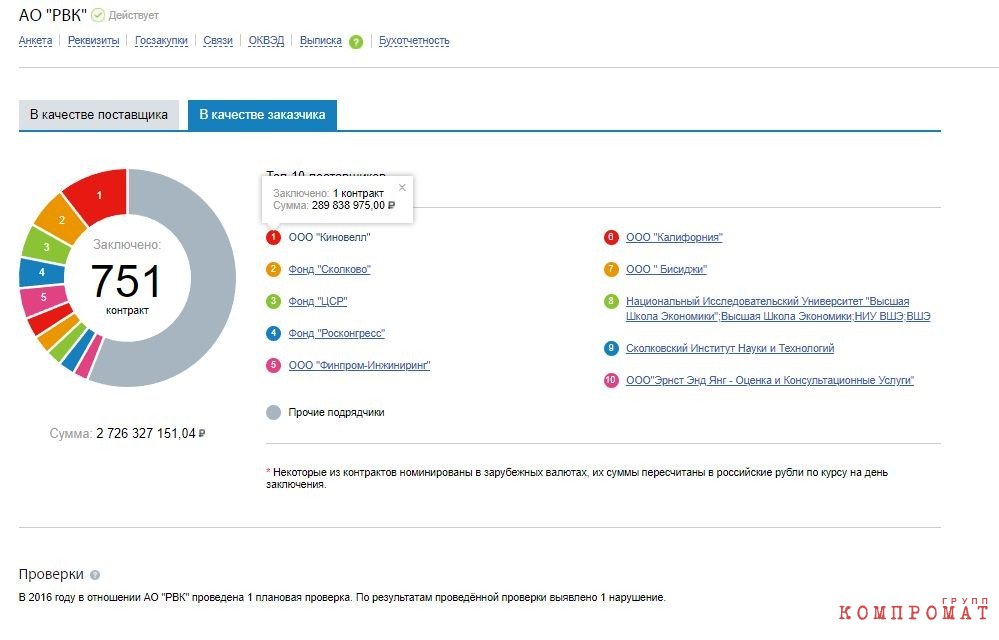Click orange number 2 legend marker
Viewport: 999px width, 640px height.
(273, 269)
